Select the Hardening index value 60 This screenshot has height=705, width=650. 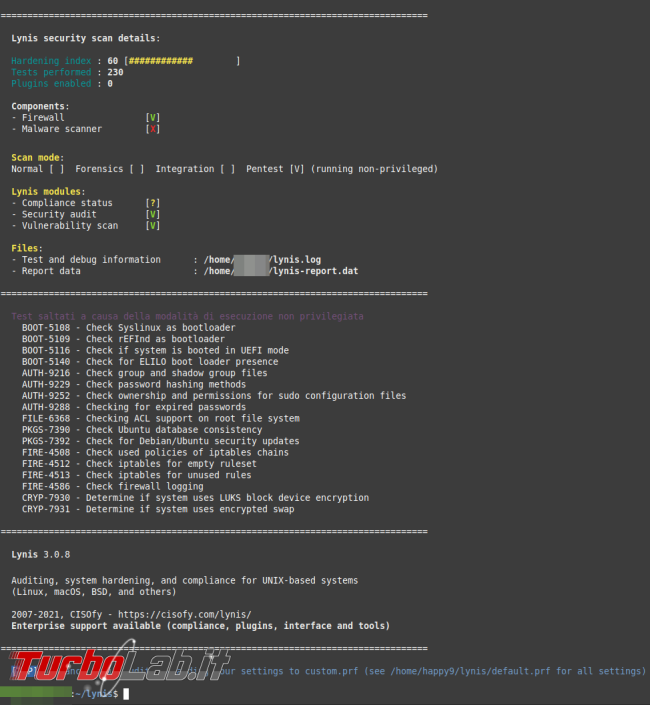(x=112, y=61)
